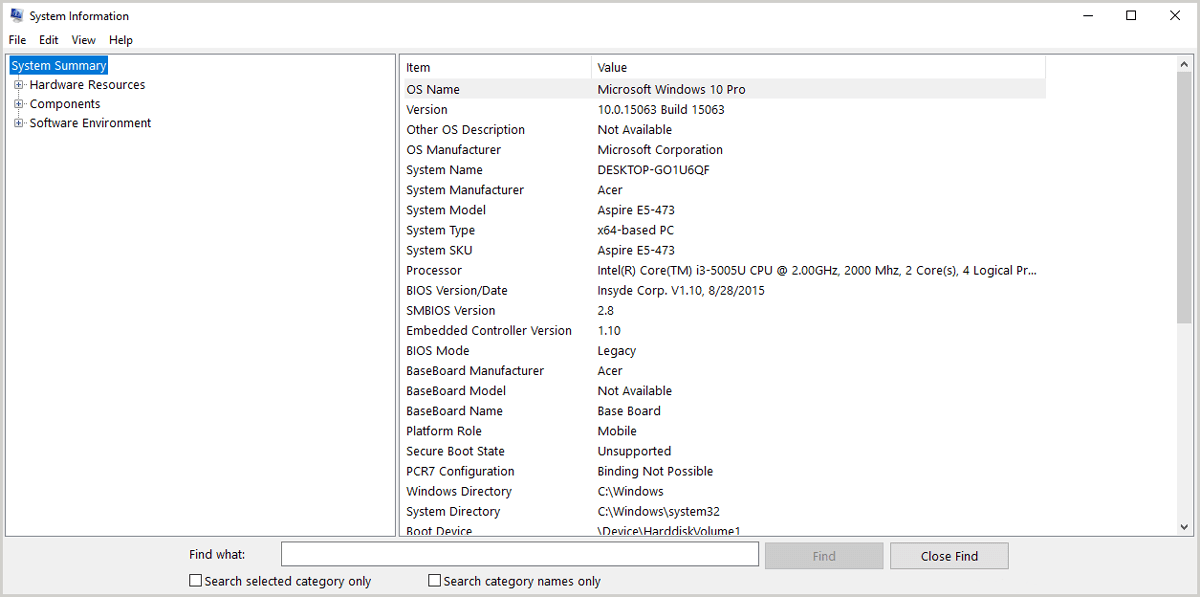1200x597 pixels.
Task: Expand the Components tree node
Action: (19, 104)
